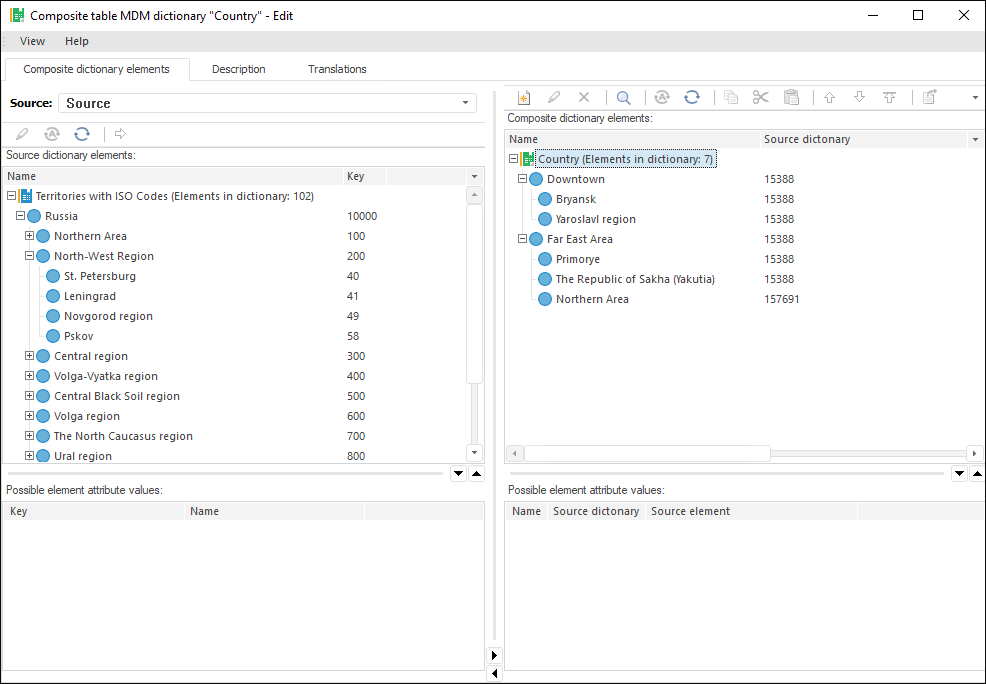Click the scissors cut icon
The width and height of the screenshot is (986, 684).
point(760,97)
